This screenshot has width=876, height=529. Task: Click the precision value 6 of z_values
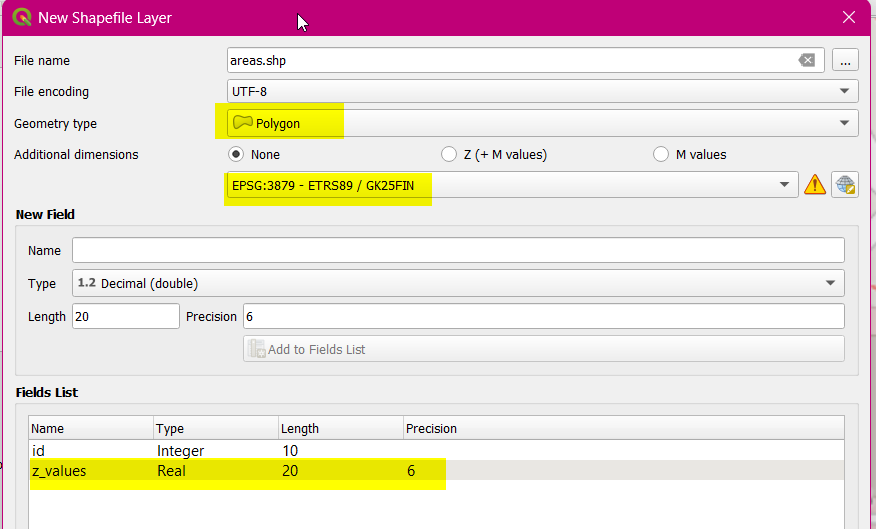click(411, 471)
